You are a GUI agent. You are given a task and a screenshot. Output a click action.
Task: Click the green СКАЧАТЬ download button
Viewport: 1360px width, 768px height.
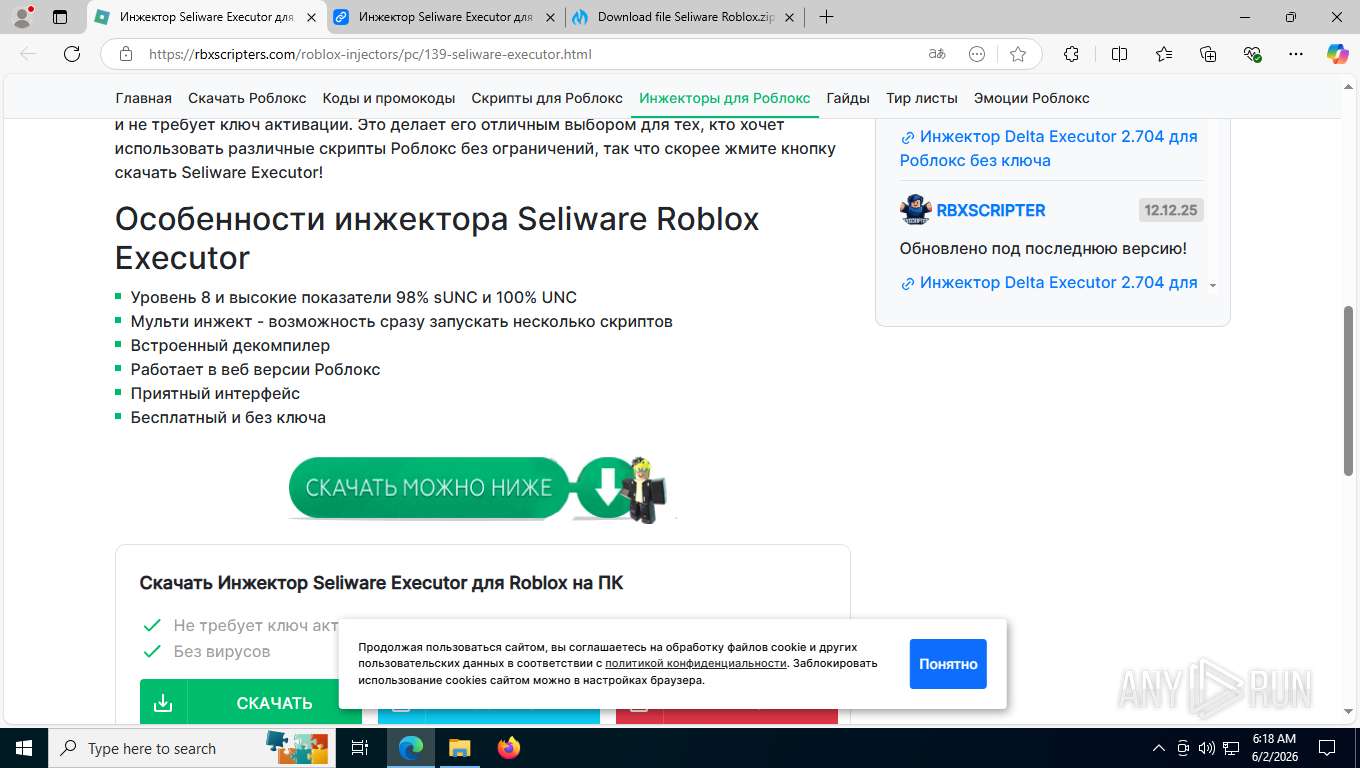(x=251, y=702)
